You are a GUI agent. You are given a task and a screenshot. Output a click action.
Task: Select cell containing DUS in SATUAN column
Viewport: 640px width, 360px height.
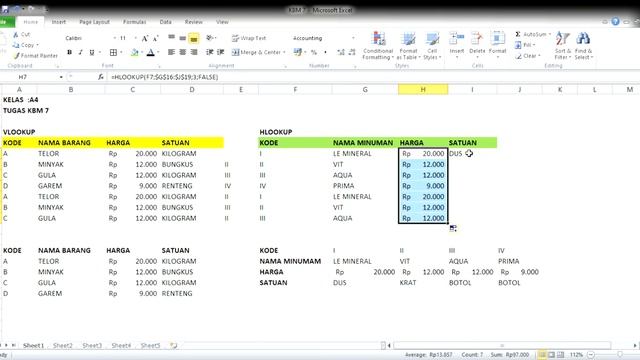(x=472, y=153)
